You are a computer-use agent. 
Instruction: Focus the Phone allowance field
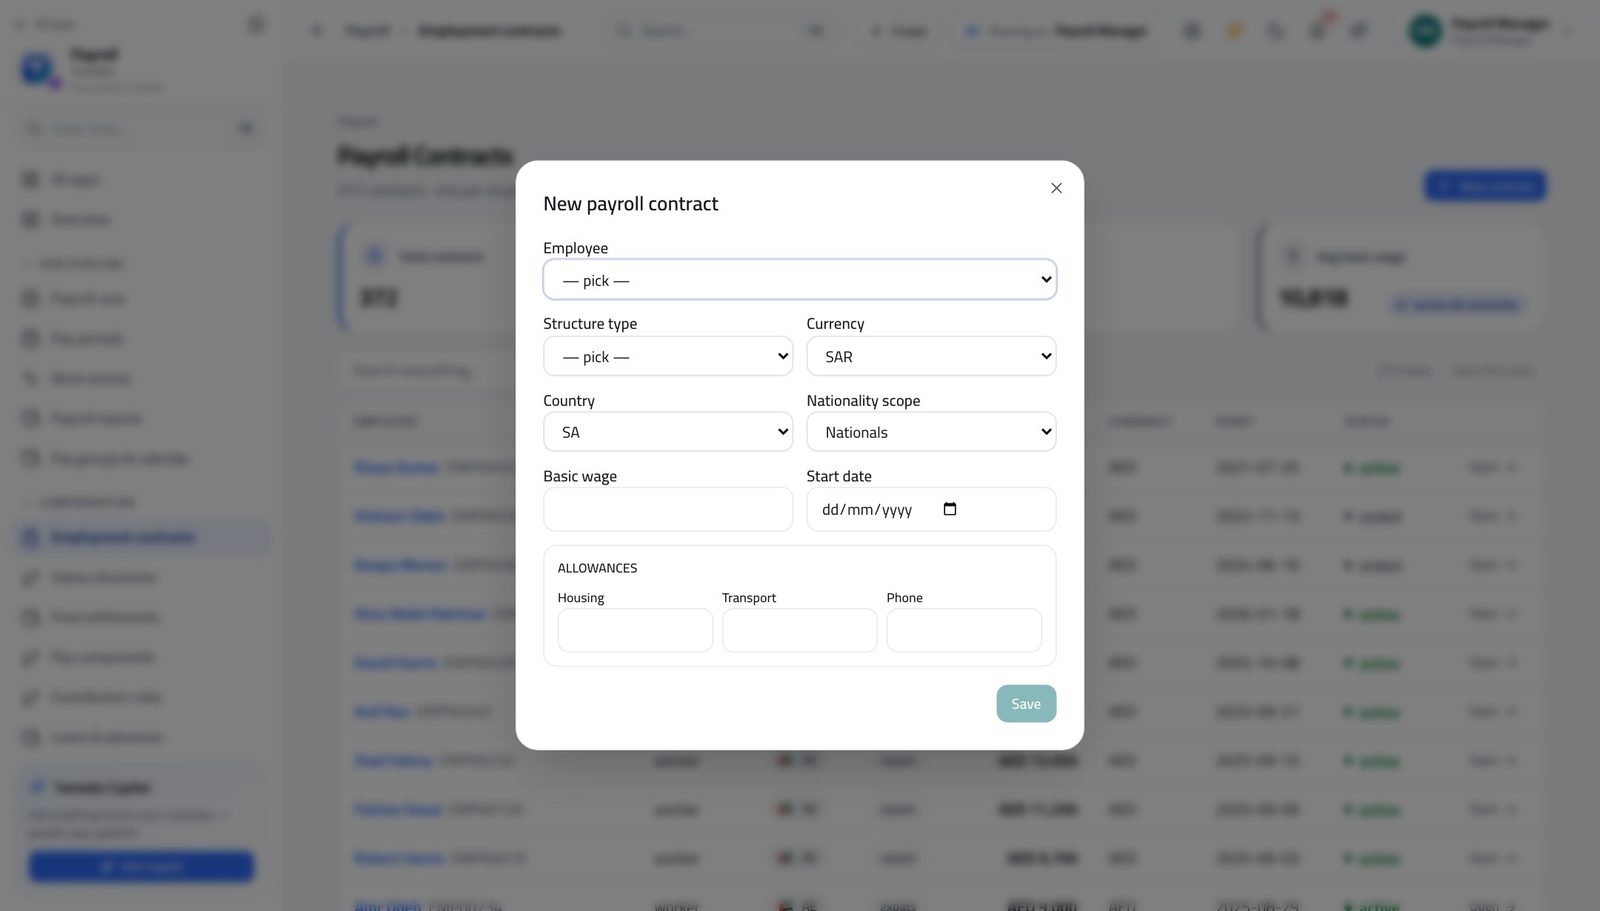click(x=964, y=630)
